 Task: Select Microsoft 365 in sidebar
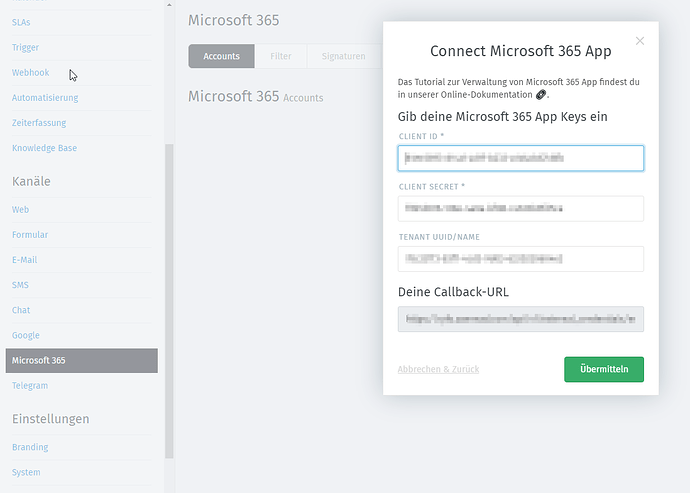[x=81, y=361]
